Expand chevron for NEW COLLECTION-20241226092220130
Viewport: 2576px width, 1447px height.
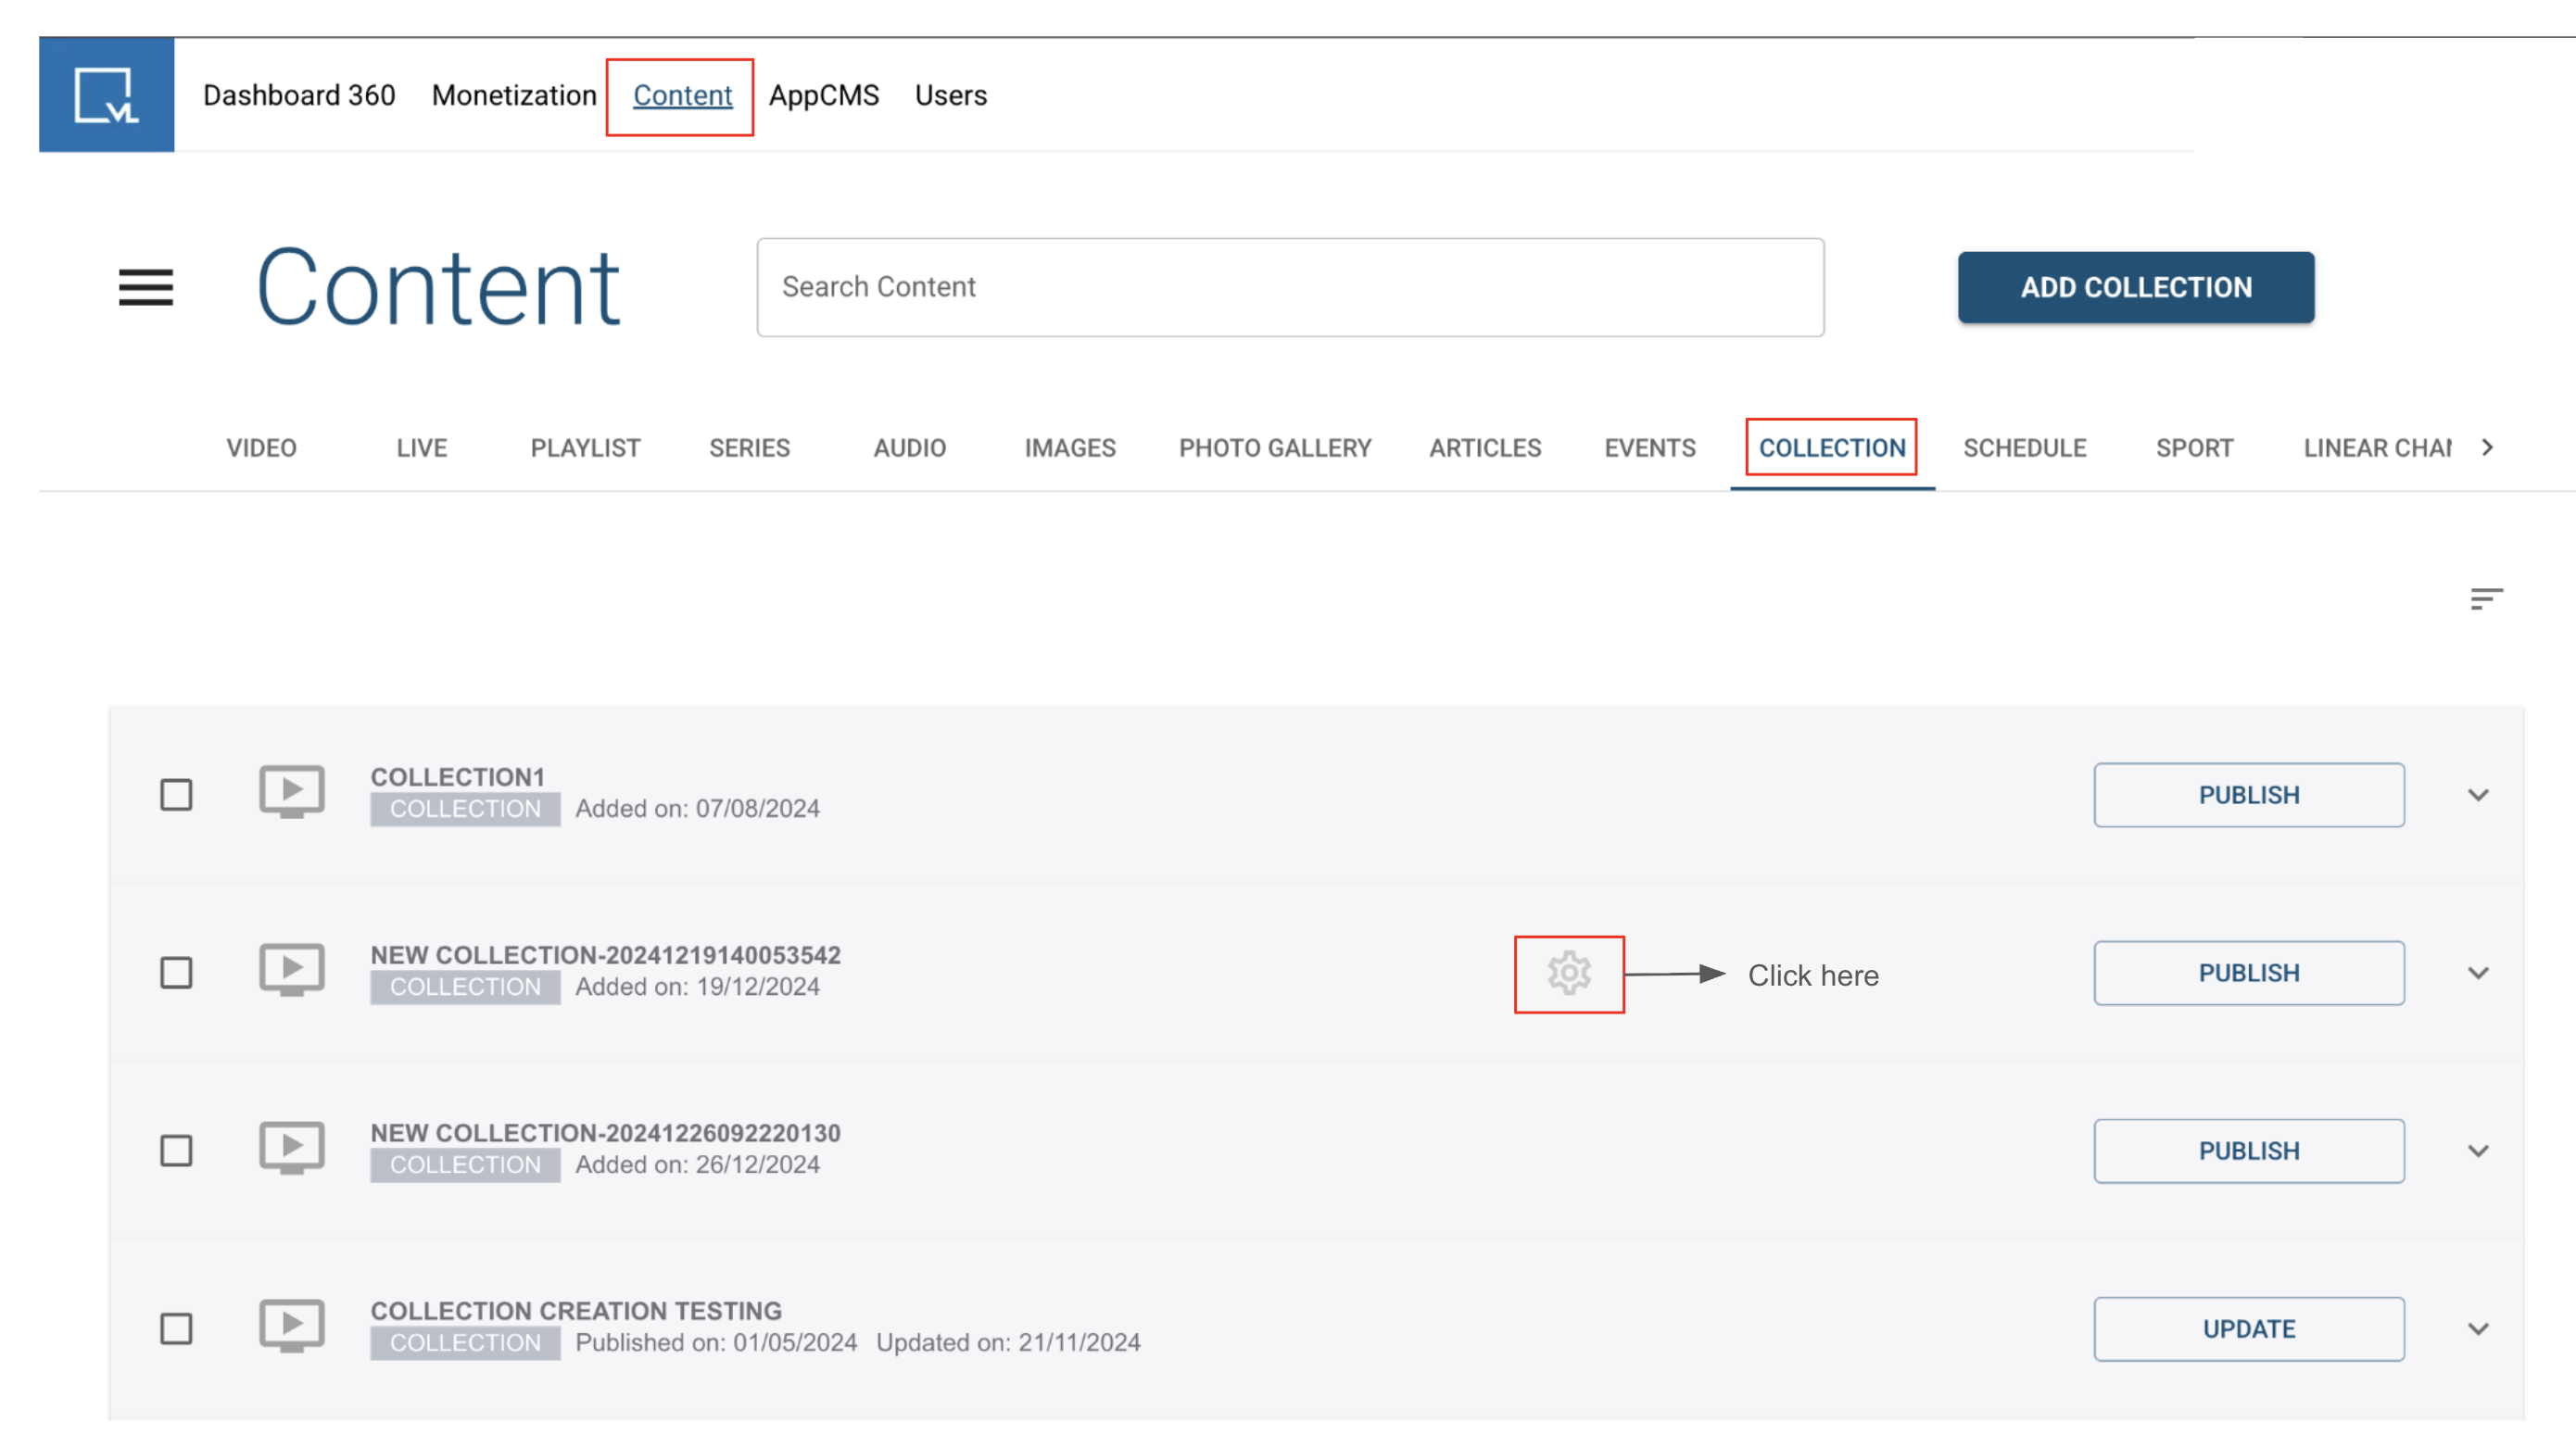pyautogui.click(x=2478, y=1151)
